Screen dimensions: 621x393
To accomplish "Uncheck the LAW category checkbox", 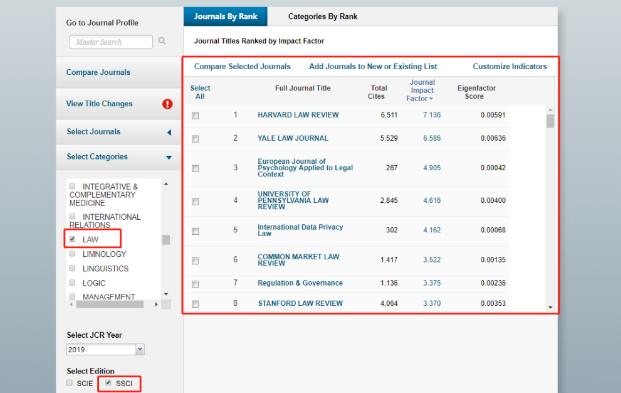I will [72, 239].
